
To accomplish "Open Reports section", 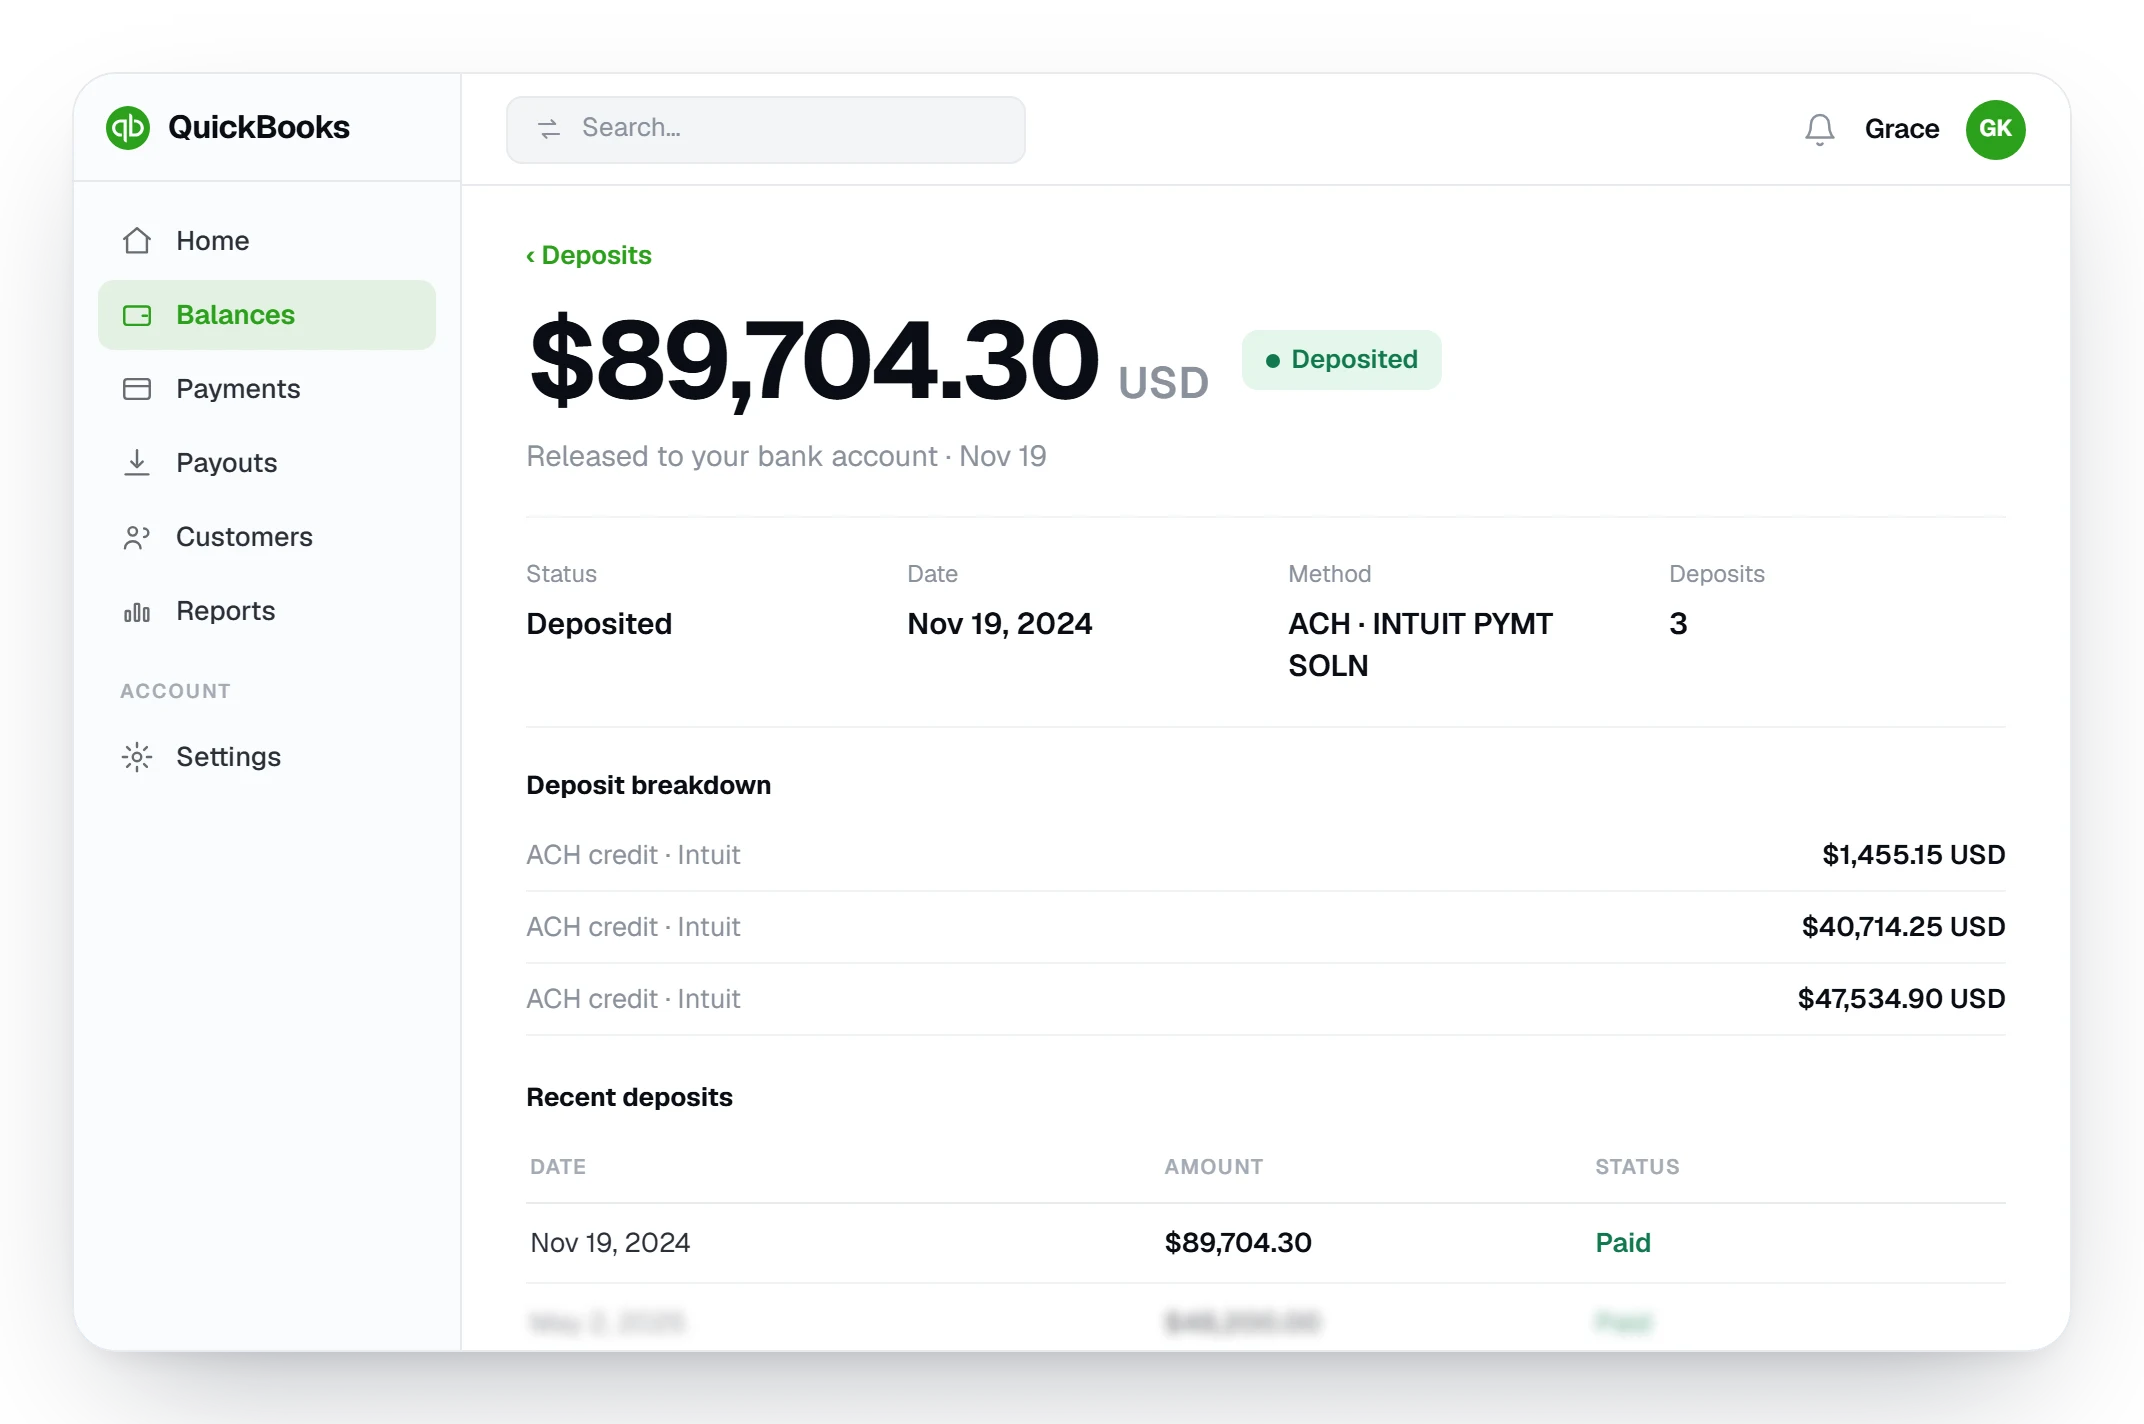I will 267,611.
